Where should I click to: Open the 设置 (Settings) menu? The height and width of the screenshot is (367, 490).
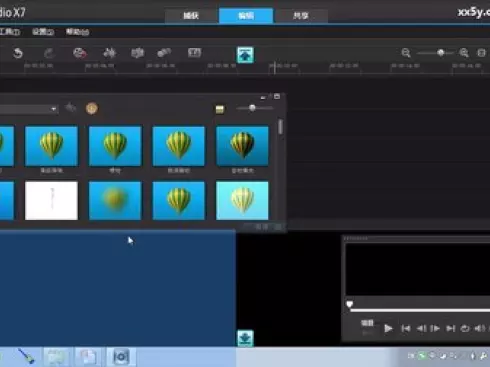coord(43,32)
